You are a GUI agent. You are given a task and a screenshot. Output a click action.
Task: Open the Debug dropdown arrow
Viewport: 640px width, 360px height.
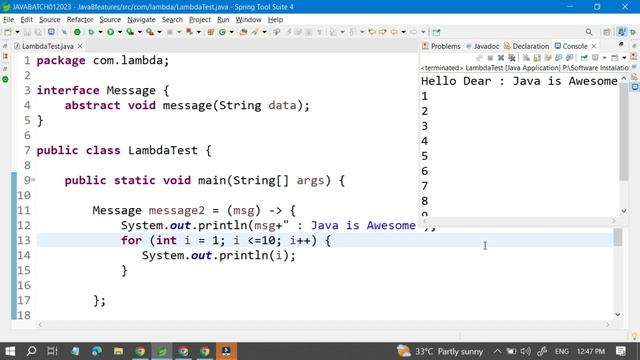(x=100, y=32)
